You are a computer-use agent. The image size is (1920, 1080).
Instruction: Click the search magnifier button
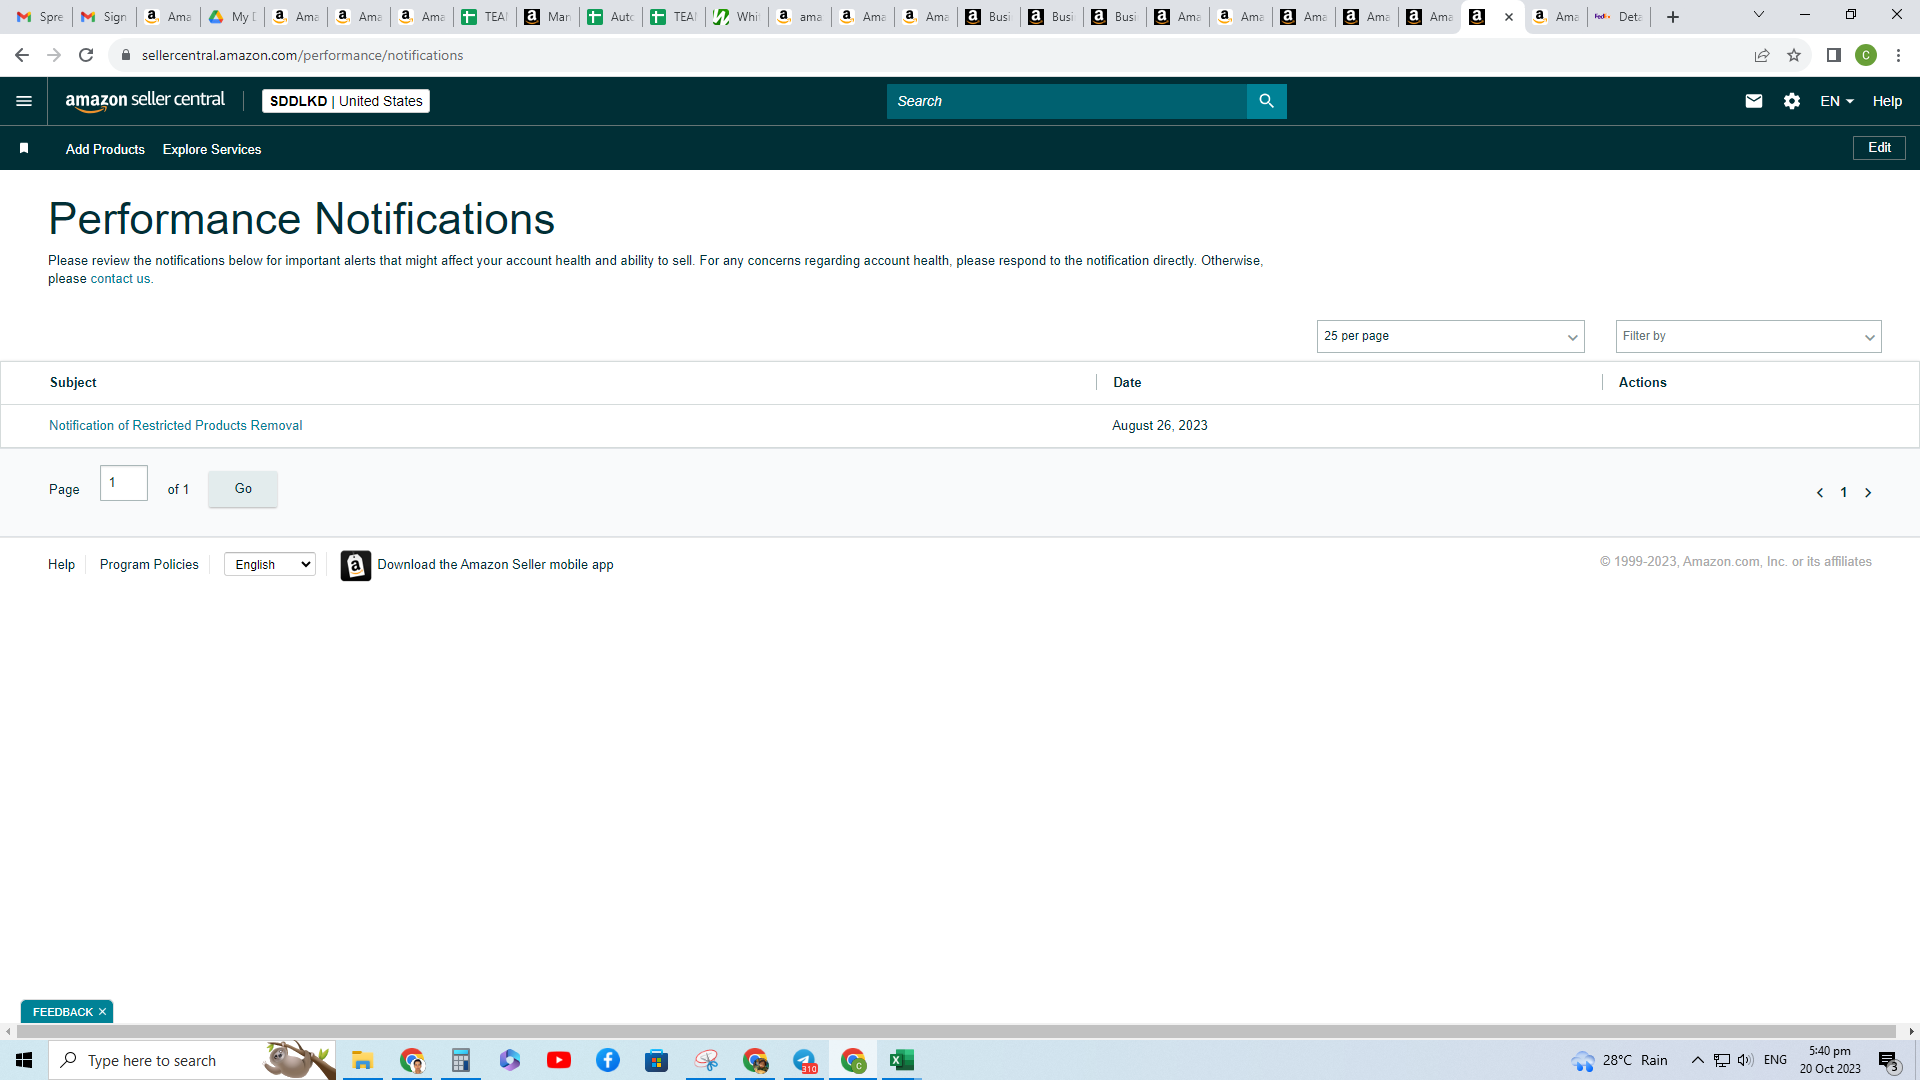pyautogui.click(x=1266, y=101)
